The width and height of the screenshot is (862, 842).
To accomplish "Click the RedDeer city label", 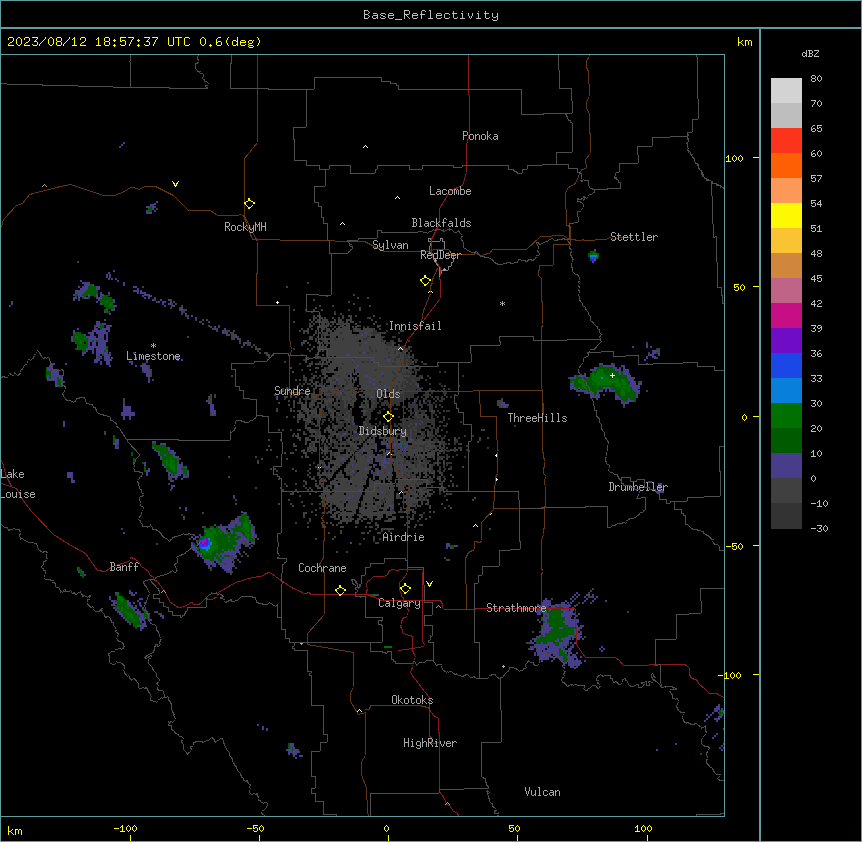I will (440, 255).
